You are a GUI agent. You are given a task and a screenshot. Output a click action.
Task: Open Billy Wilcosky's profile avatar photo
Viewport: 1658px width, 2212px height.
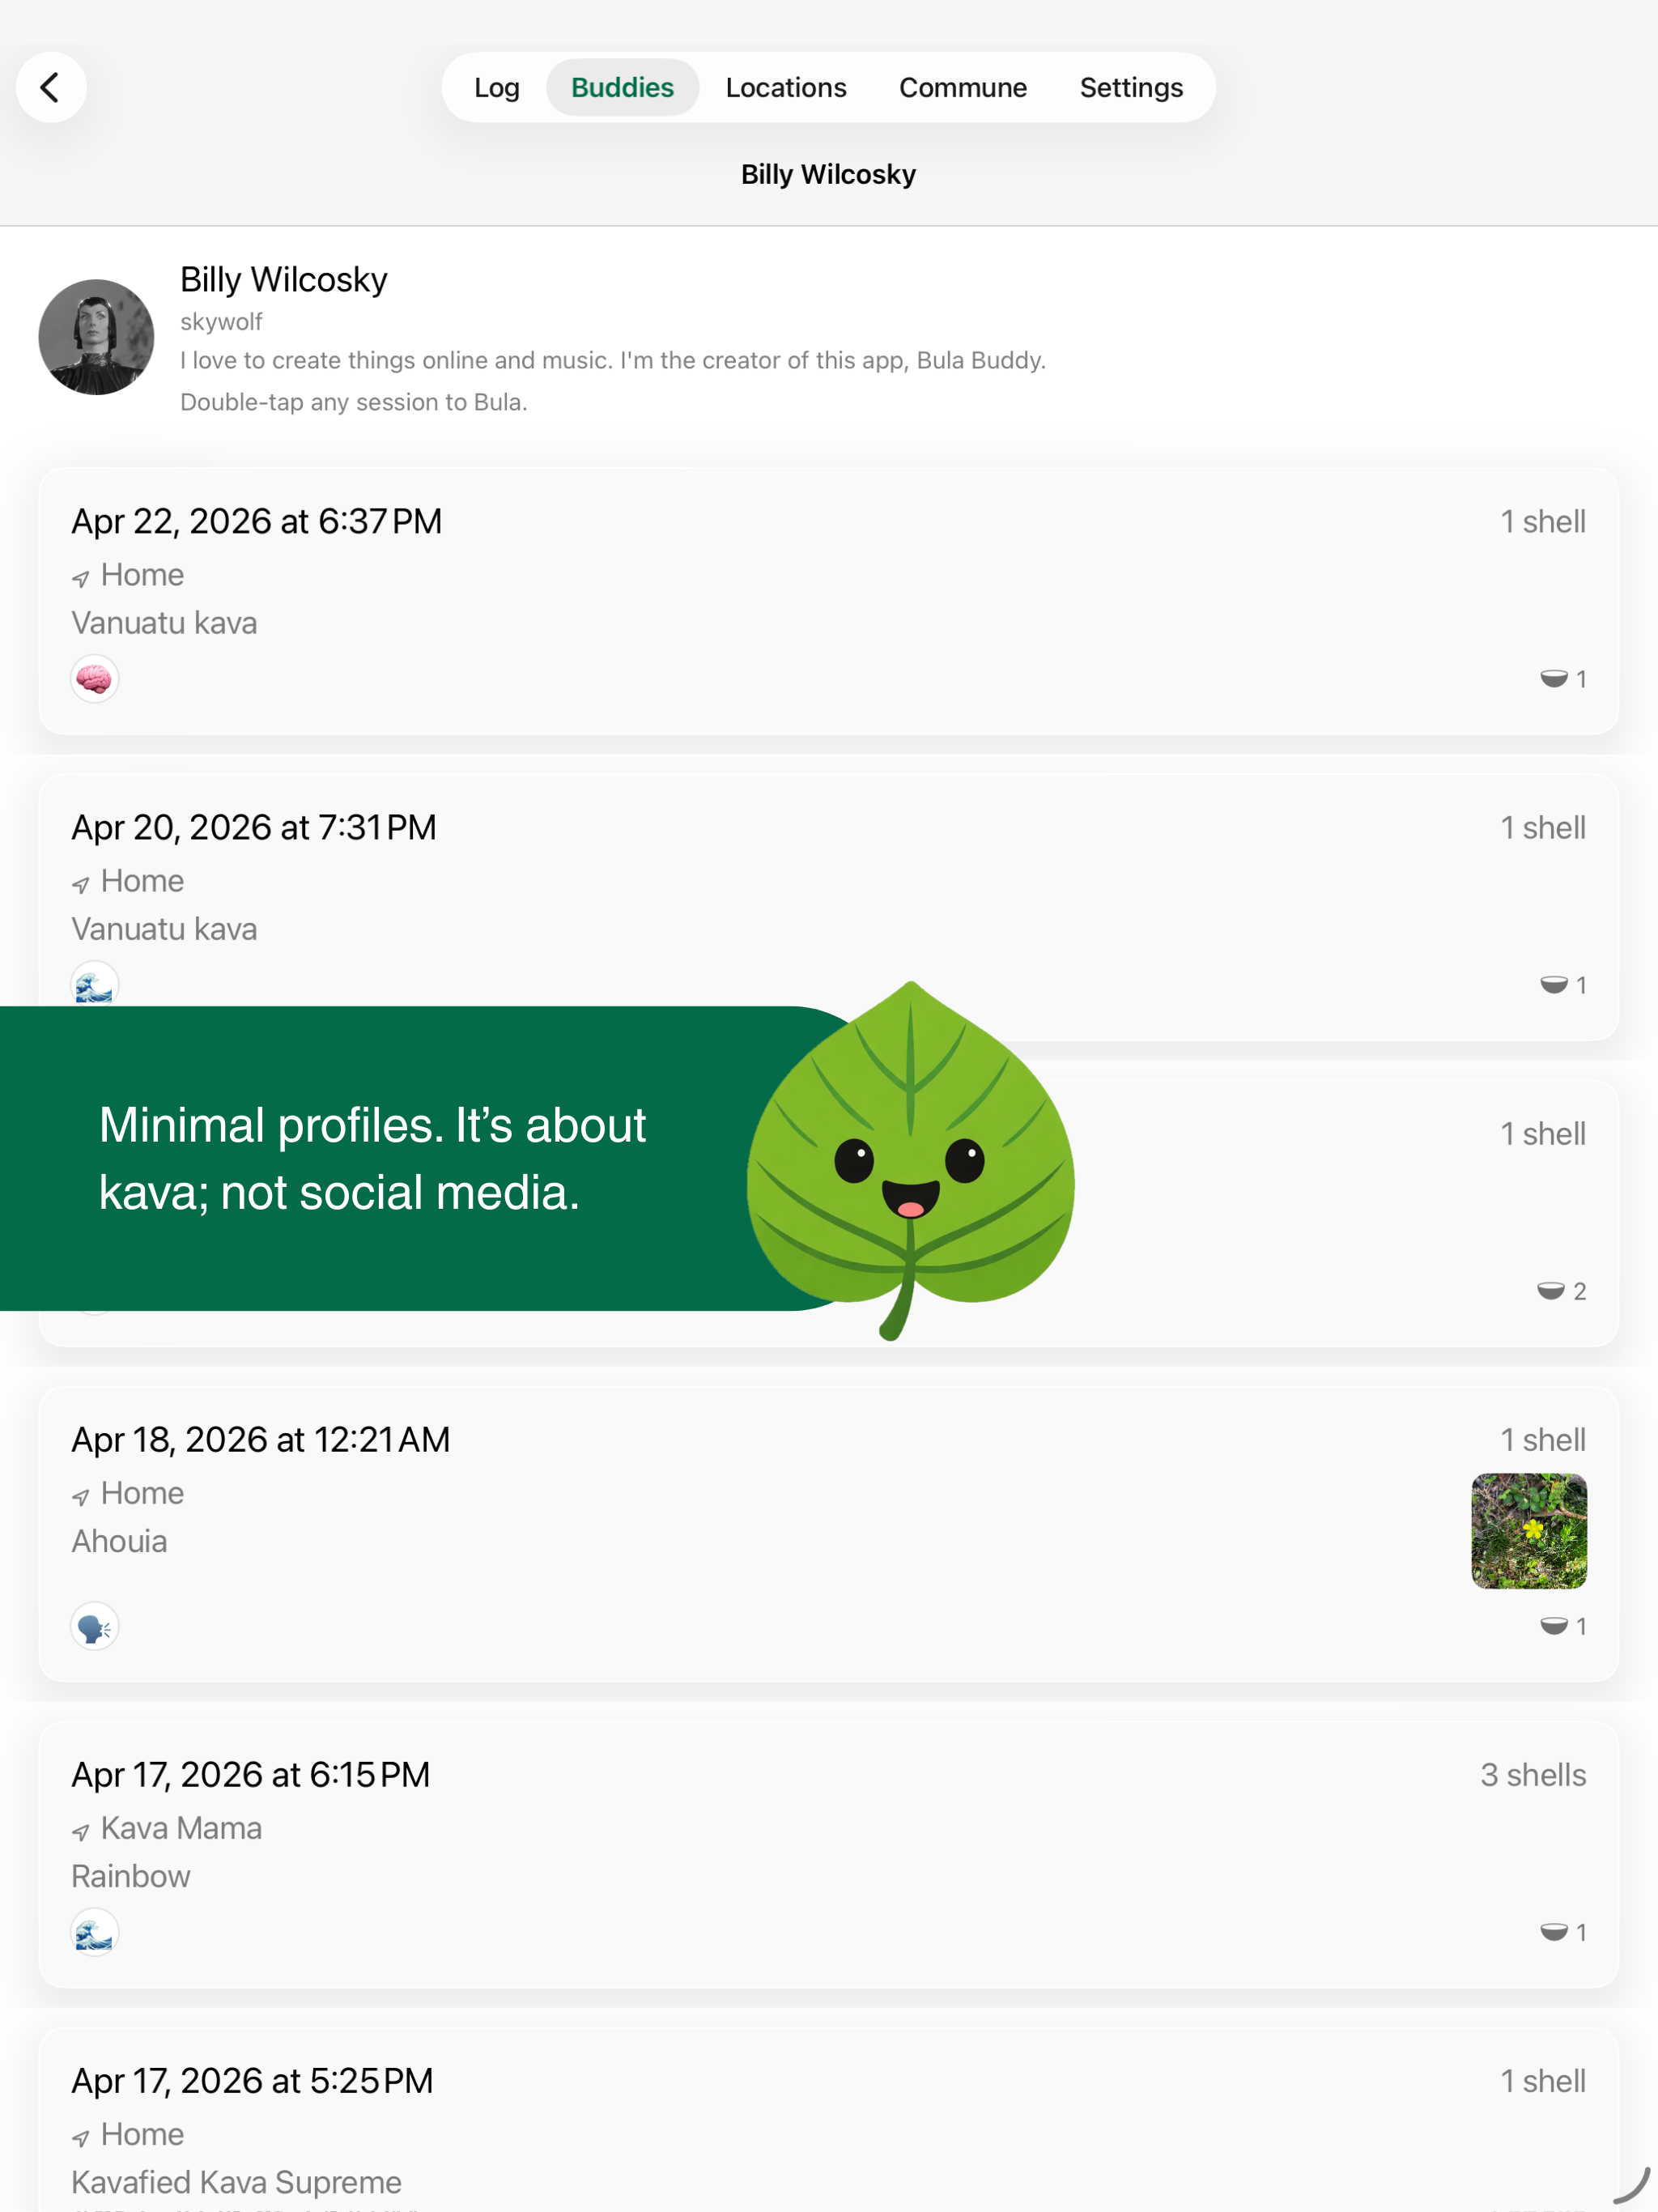96,337
